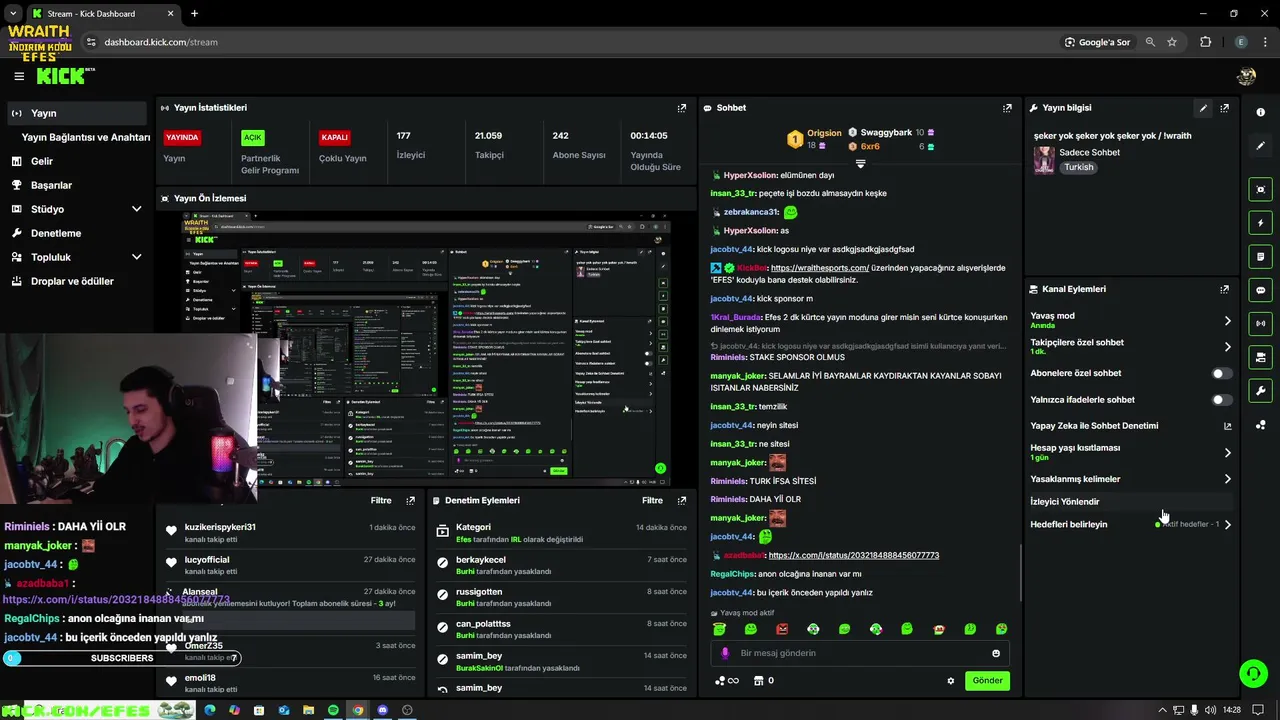Click the Turkish language tag

pyautogui.click(x=1078, y=167)
